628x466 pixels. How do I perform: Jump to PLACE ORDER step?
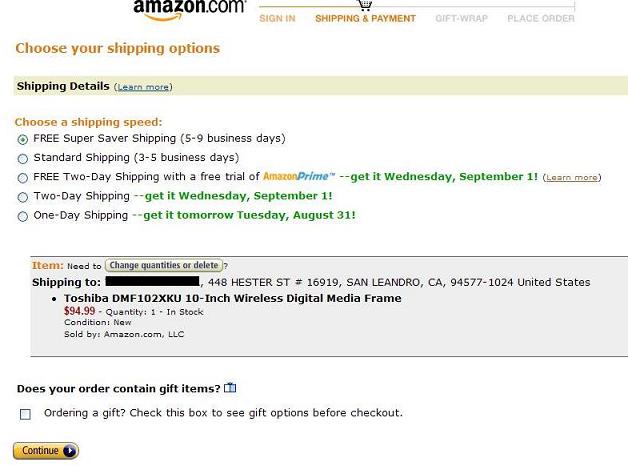pos(541,18)
